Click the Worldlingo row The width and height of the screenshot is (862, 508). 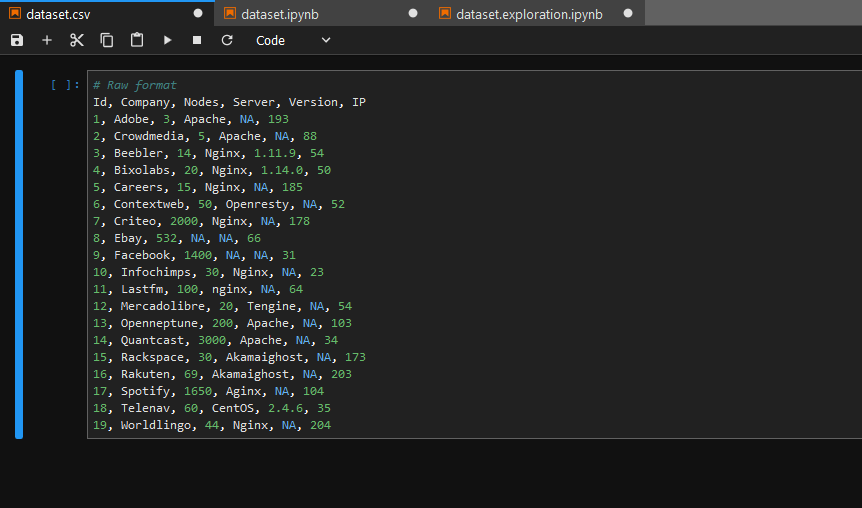[x=212, y=426]
